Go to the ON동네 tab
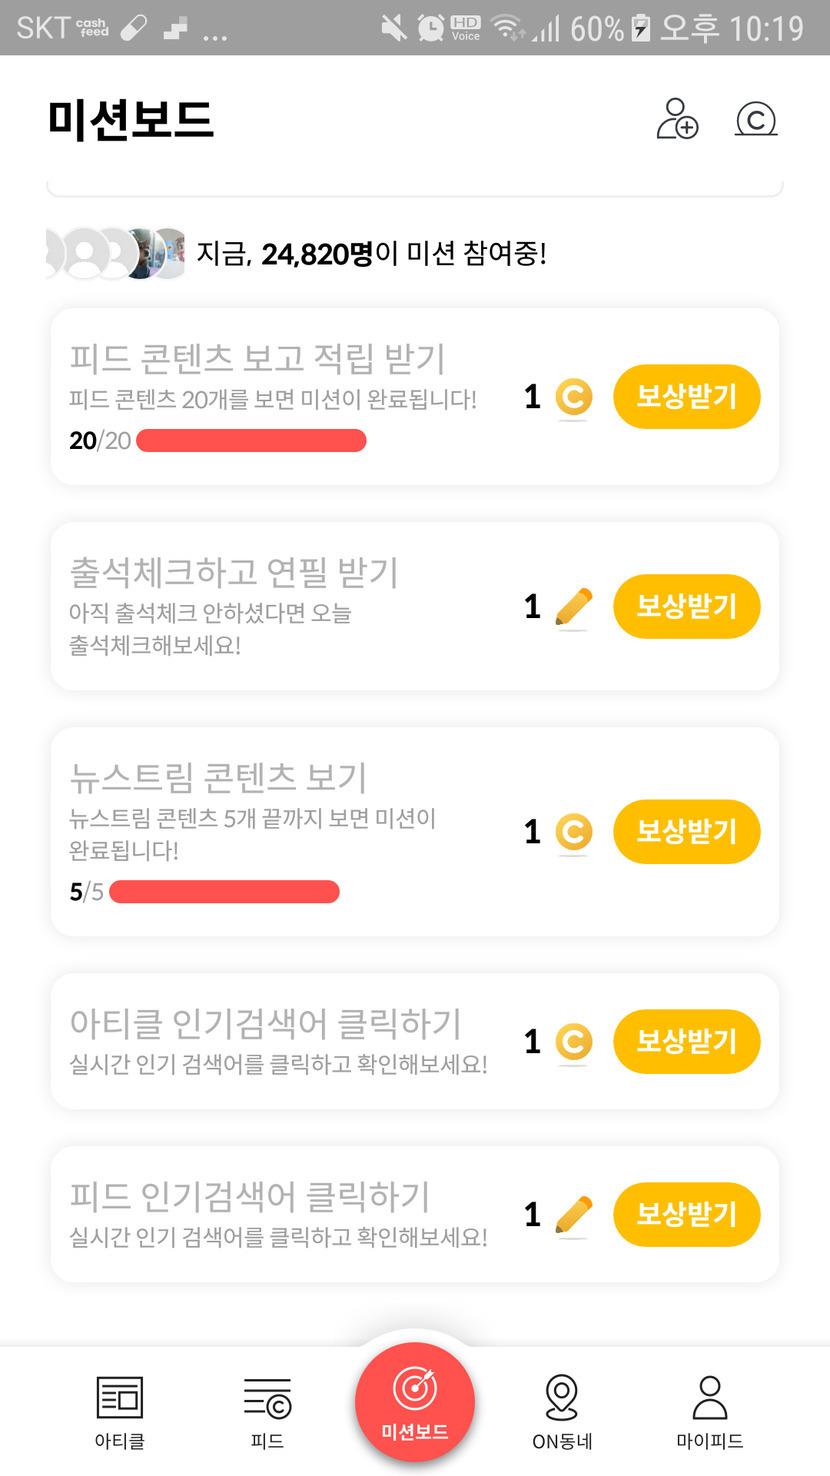The image size is (830, 1476). click(562, 1412)
